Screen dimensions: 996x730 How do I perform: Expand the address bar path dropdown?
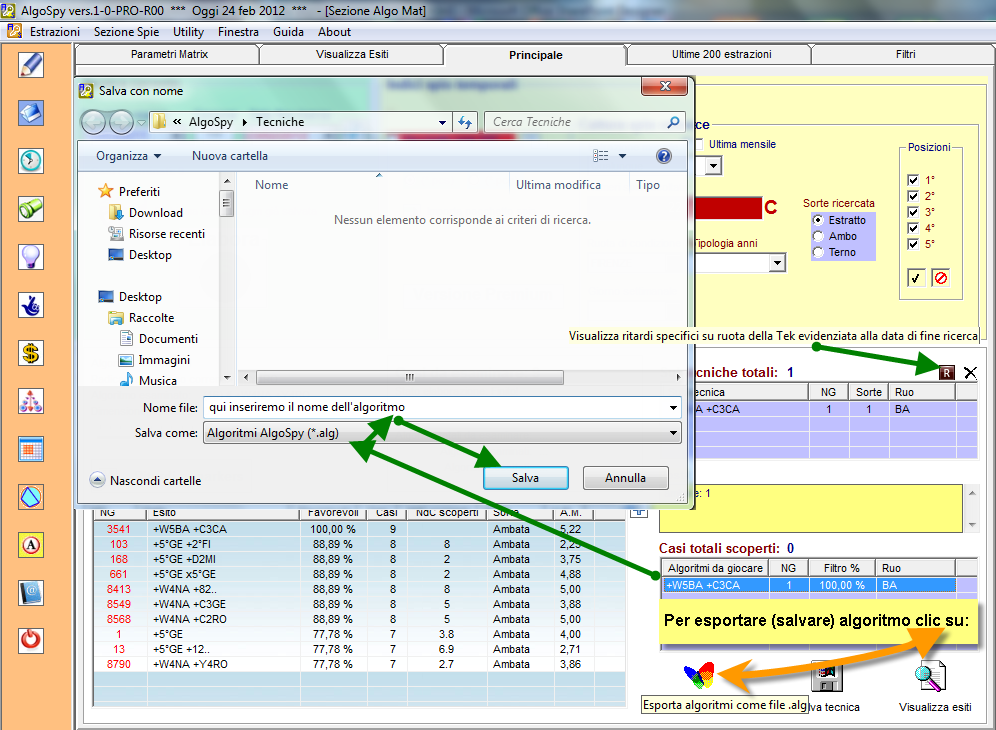[x=442, y=123]
